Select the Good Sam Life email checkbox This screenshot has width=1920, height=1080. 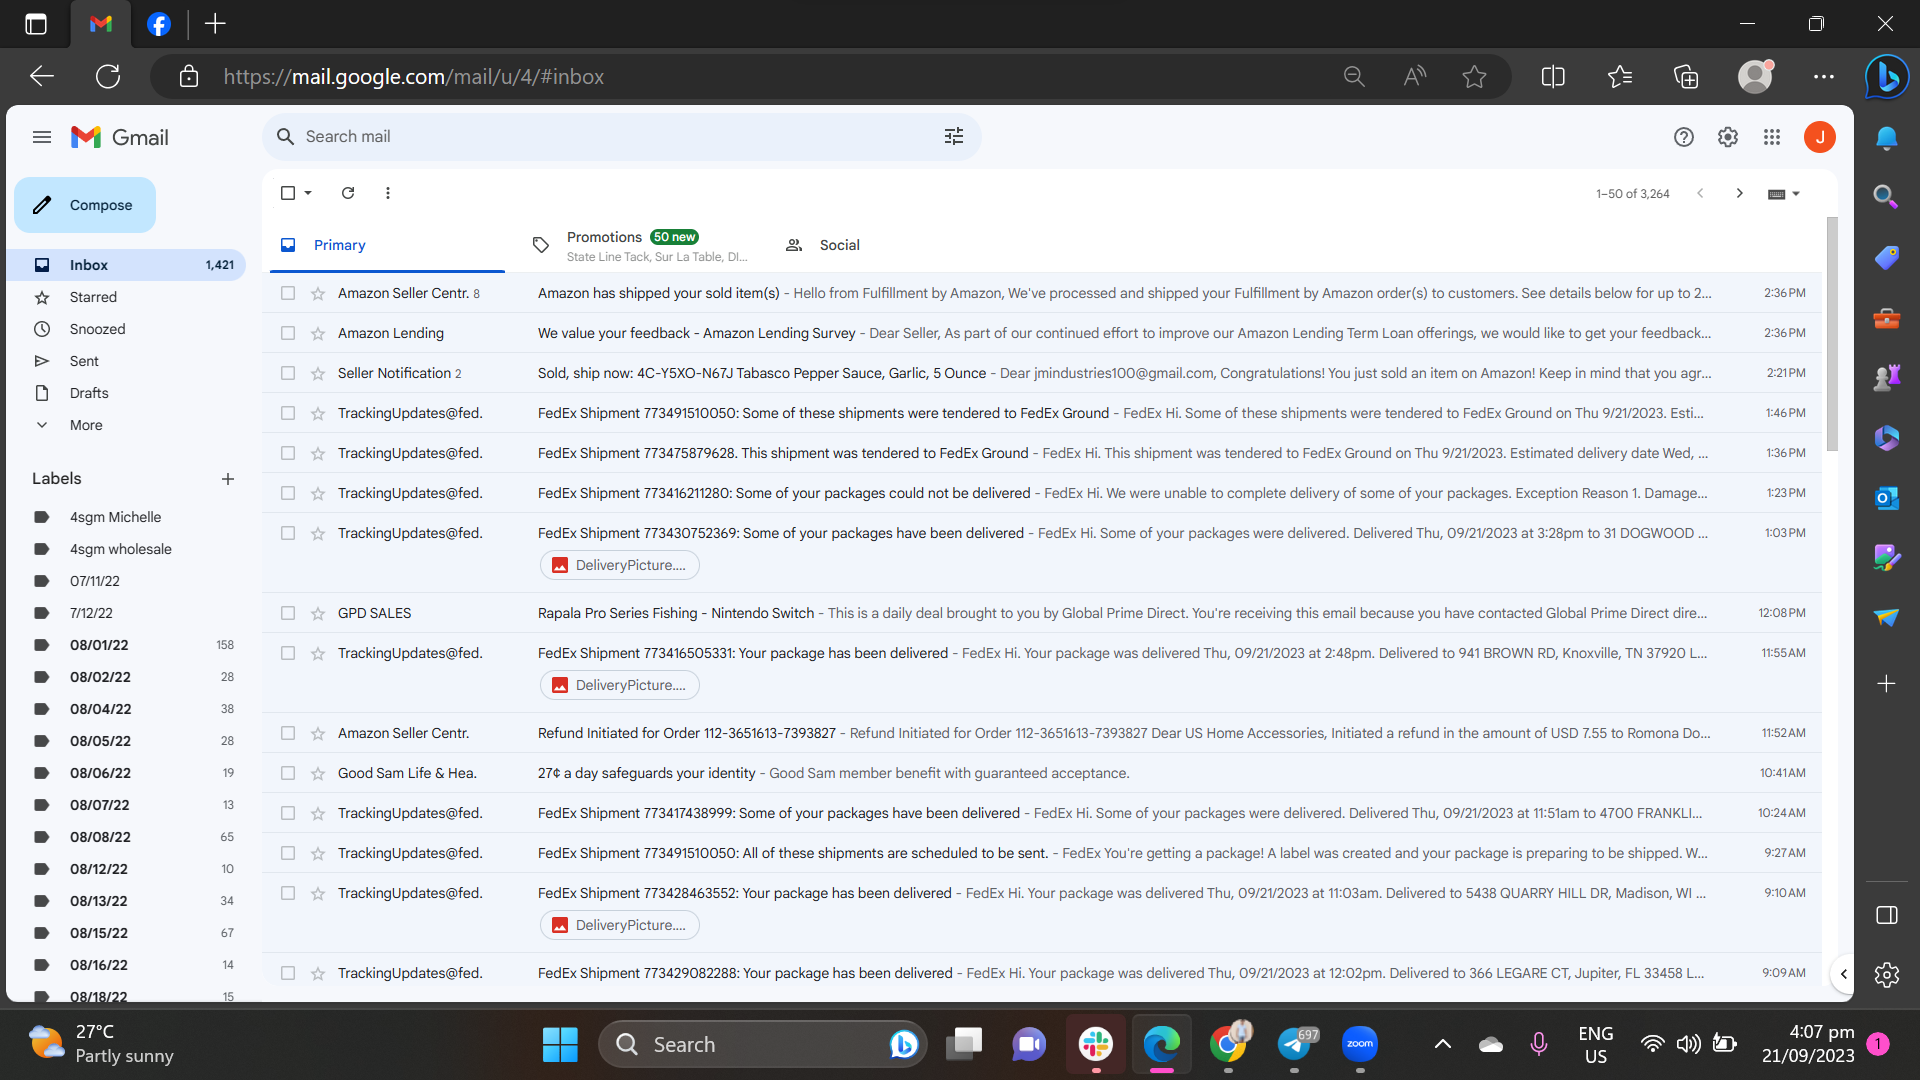click(288, 773)
